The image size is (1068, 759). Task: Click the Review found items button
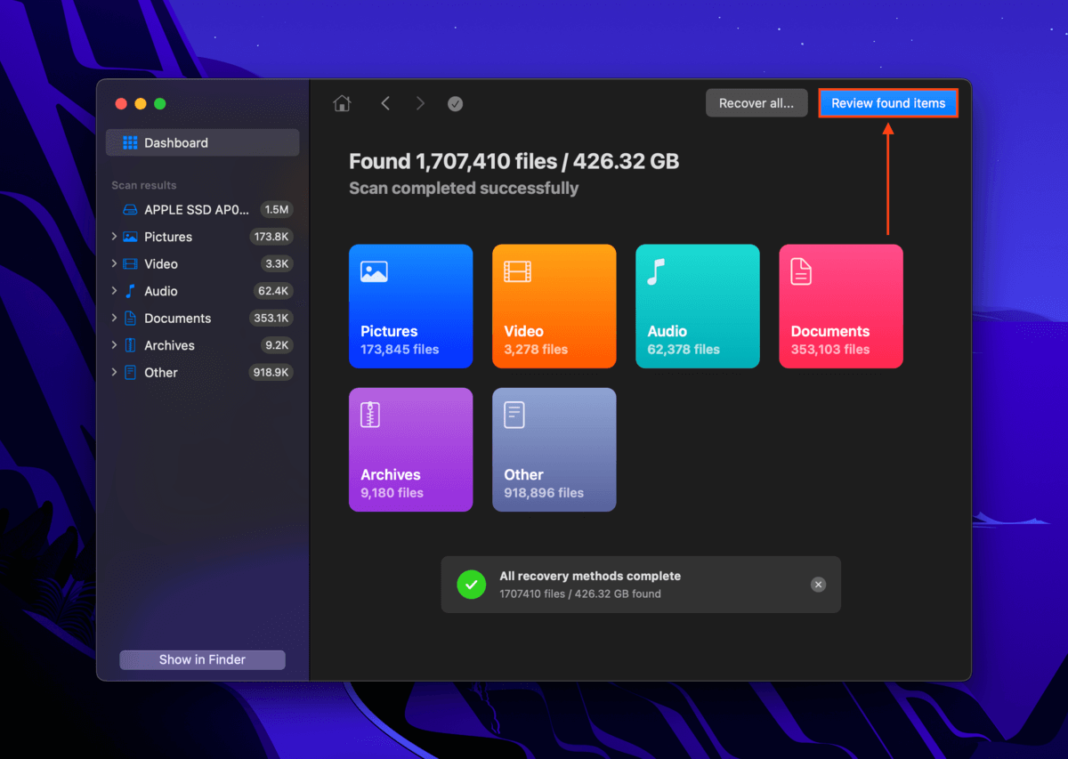tap(888, 102)
